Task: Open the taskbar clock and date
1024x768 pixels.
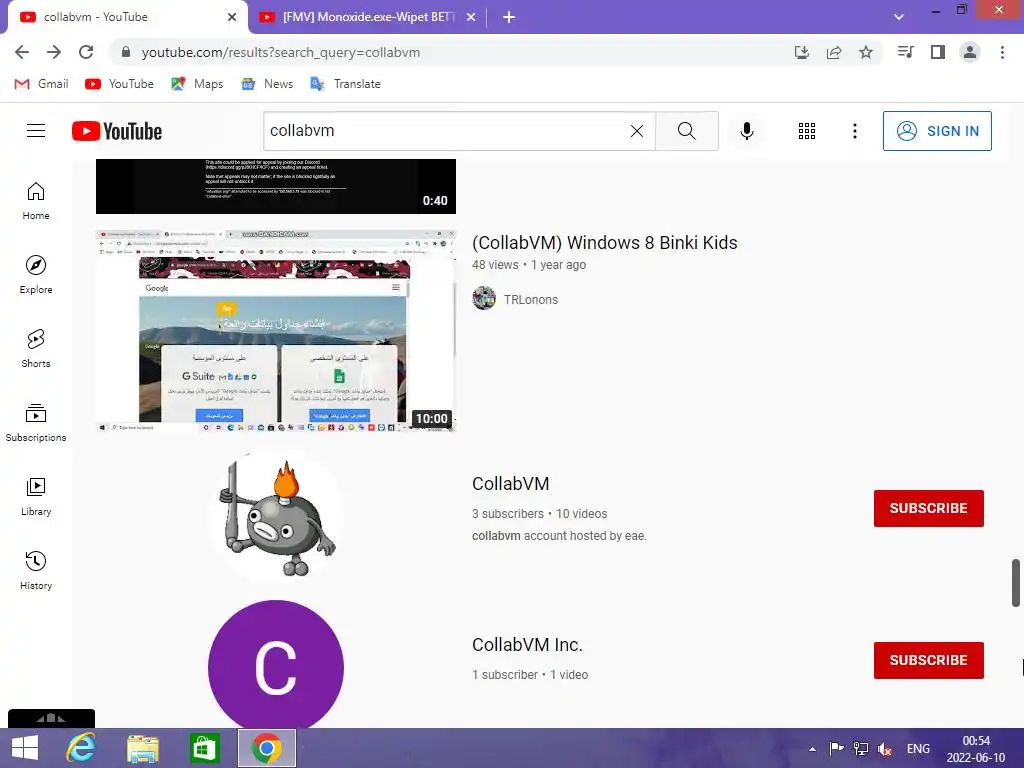Action: coord(976,749)
